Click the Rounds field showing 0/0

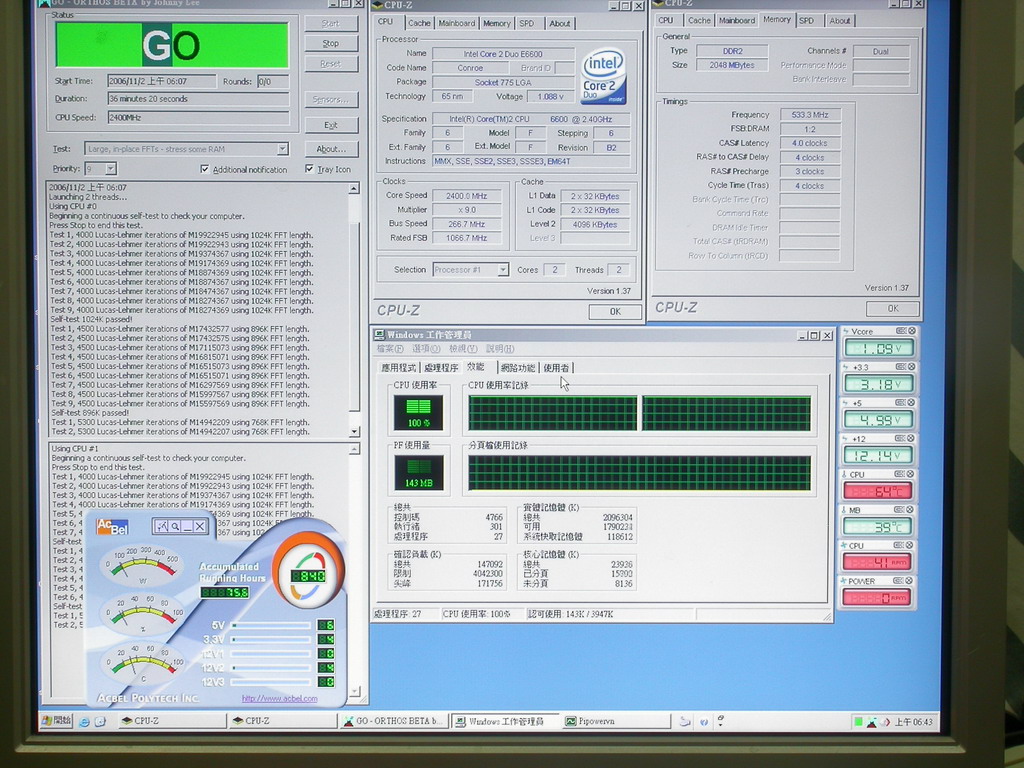coord(273,82)
